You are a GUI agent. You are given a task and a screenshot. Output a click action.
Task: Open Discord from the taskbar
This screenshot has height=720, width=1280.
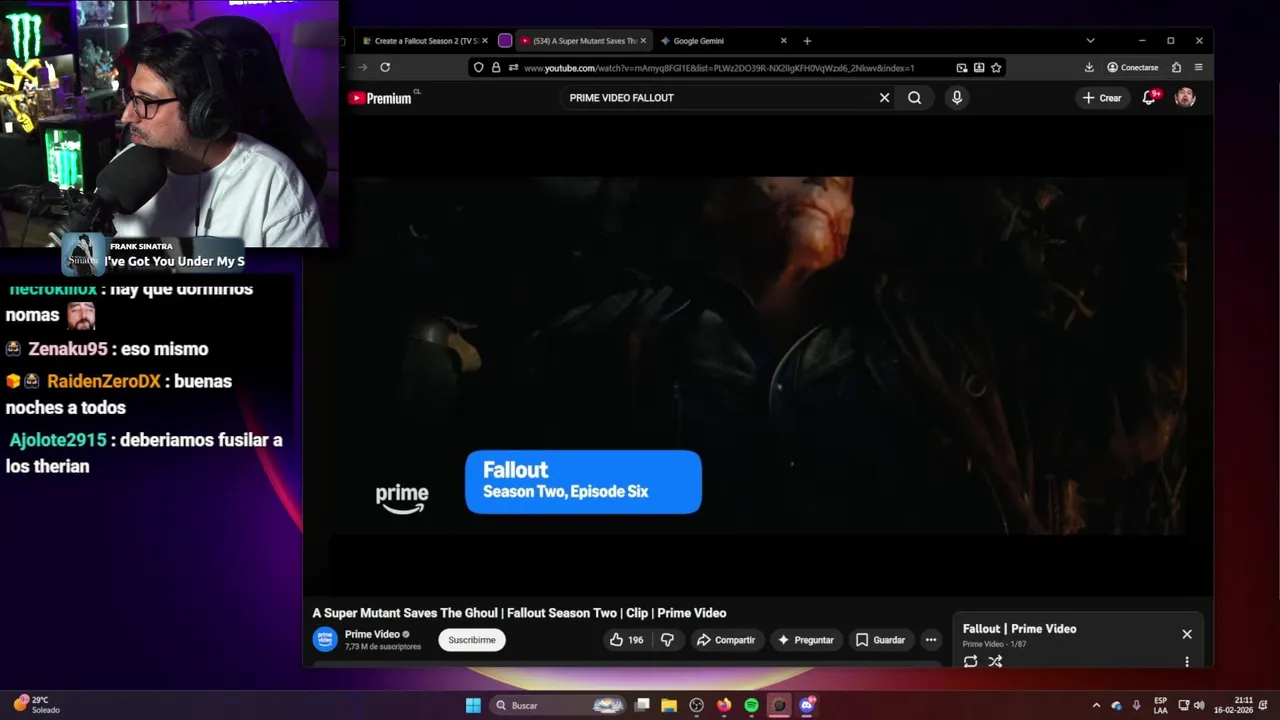(807, 705)
